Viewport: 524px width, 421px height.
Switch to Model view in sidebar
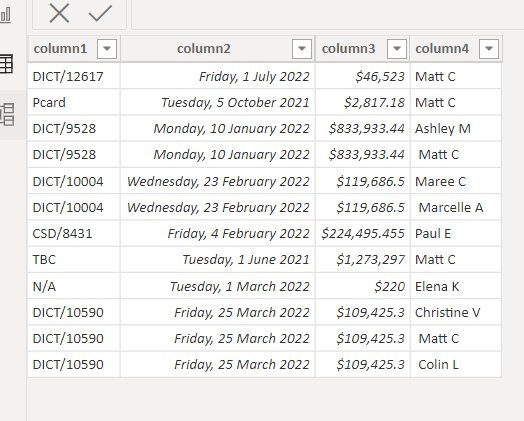7,115
